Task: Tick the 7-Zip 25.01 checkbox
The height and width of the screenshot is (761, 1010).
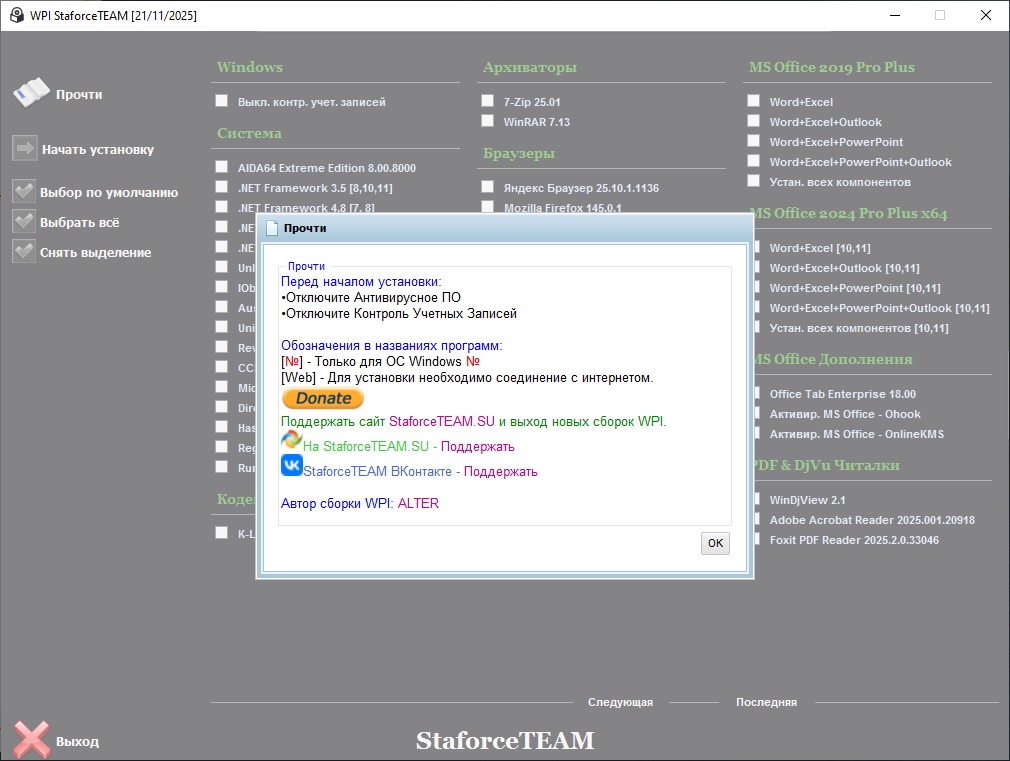Action: click(488, 101)
